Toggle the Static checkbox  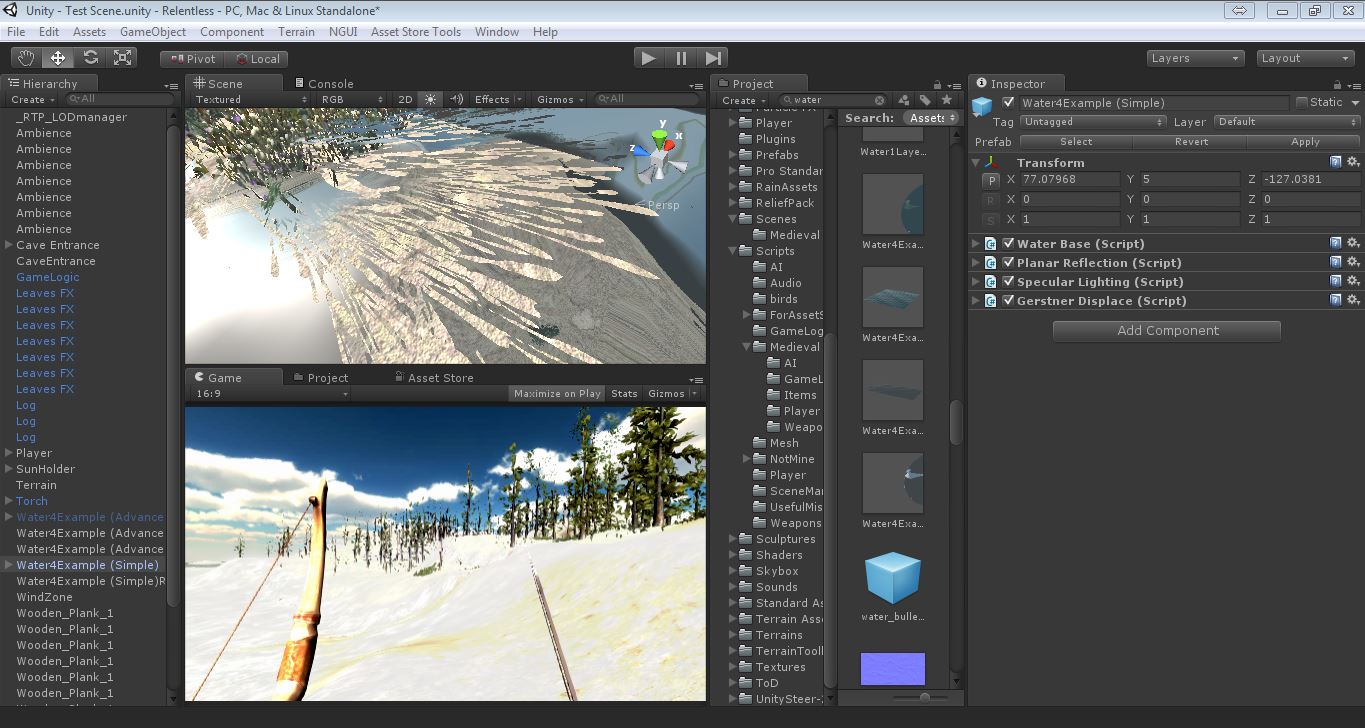pyautogui.click(x=1301, y=102)
